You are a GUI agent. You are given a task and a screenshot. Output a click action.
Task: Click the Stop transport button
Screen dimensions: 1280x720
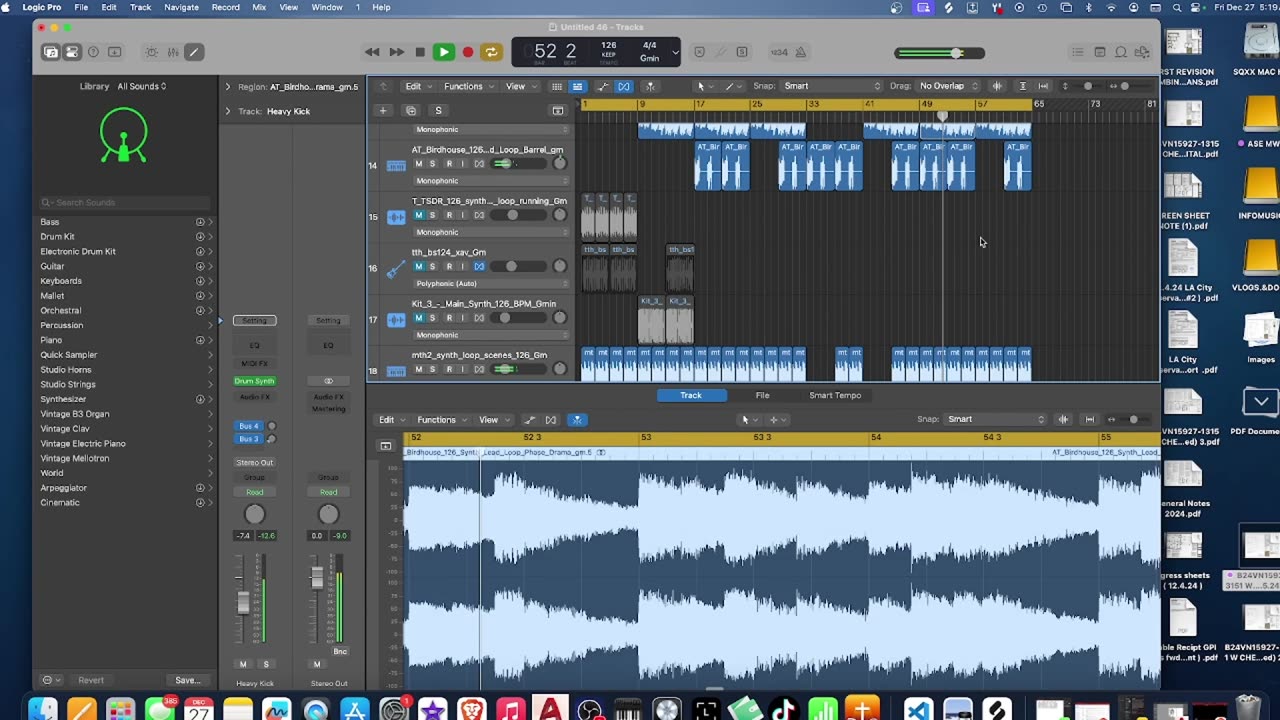(x=420, y=52)
